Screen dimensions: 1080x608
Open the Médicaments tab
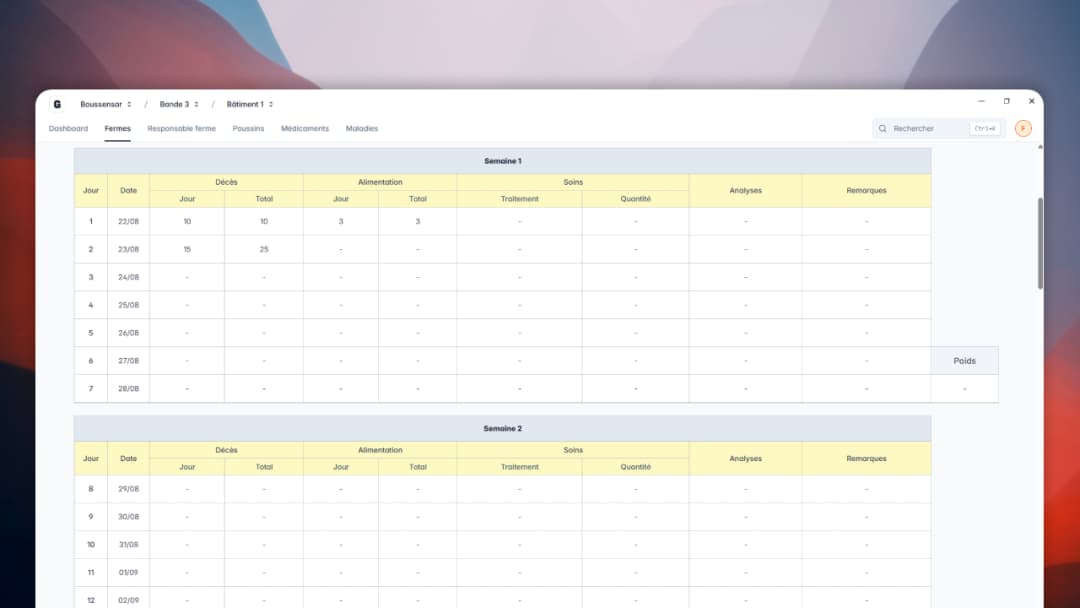(x=305, y=128)
